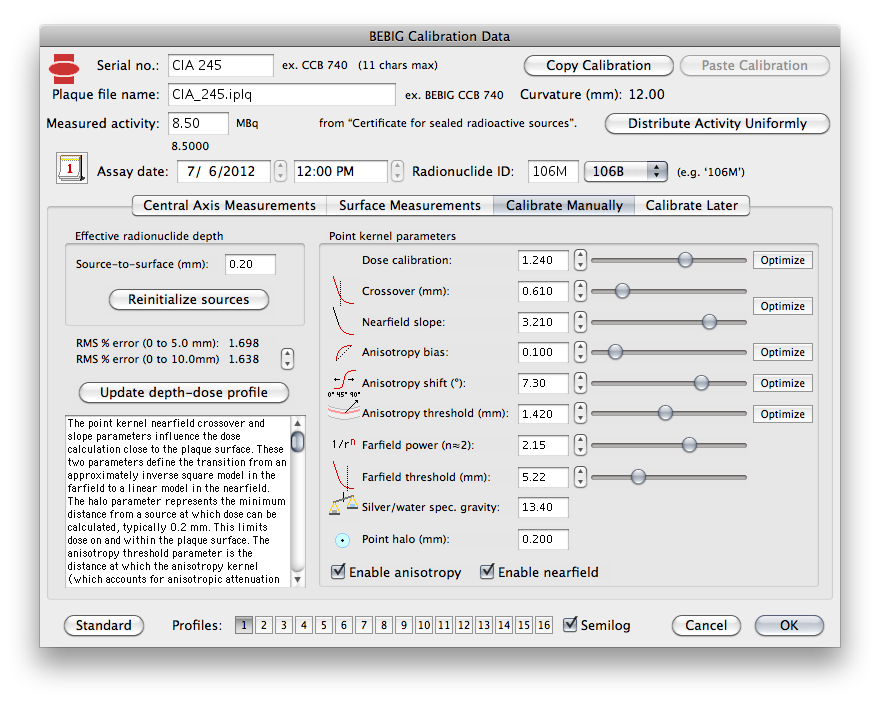Viewport: 880px width, 702px height.
Task: Select the Calibrate Manually tab
Action: click(x=564, y=205)
